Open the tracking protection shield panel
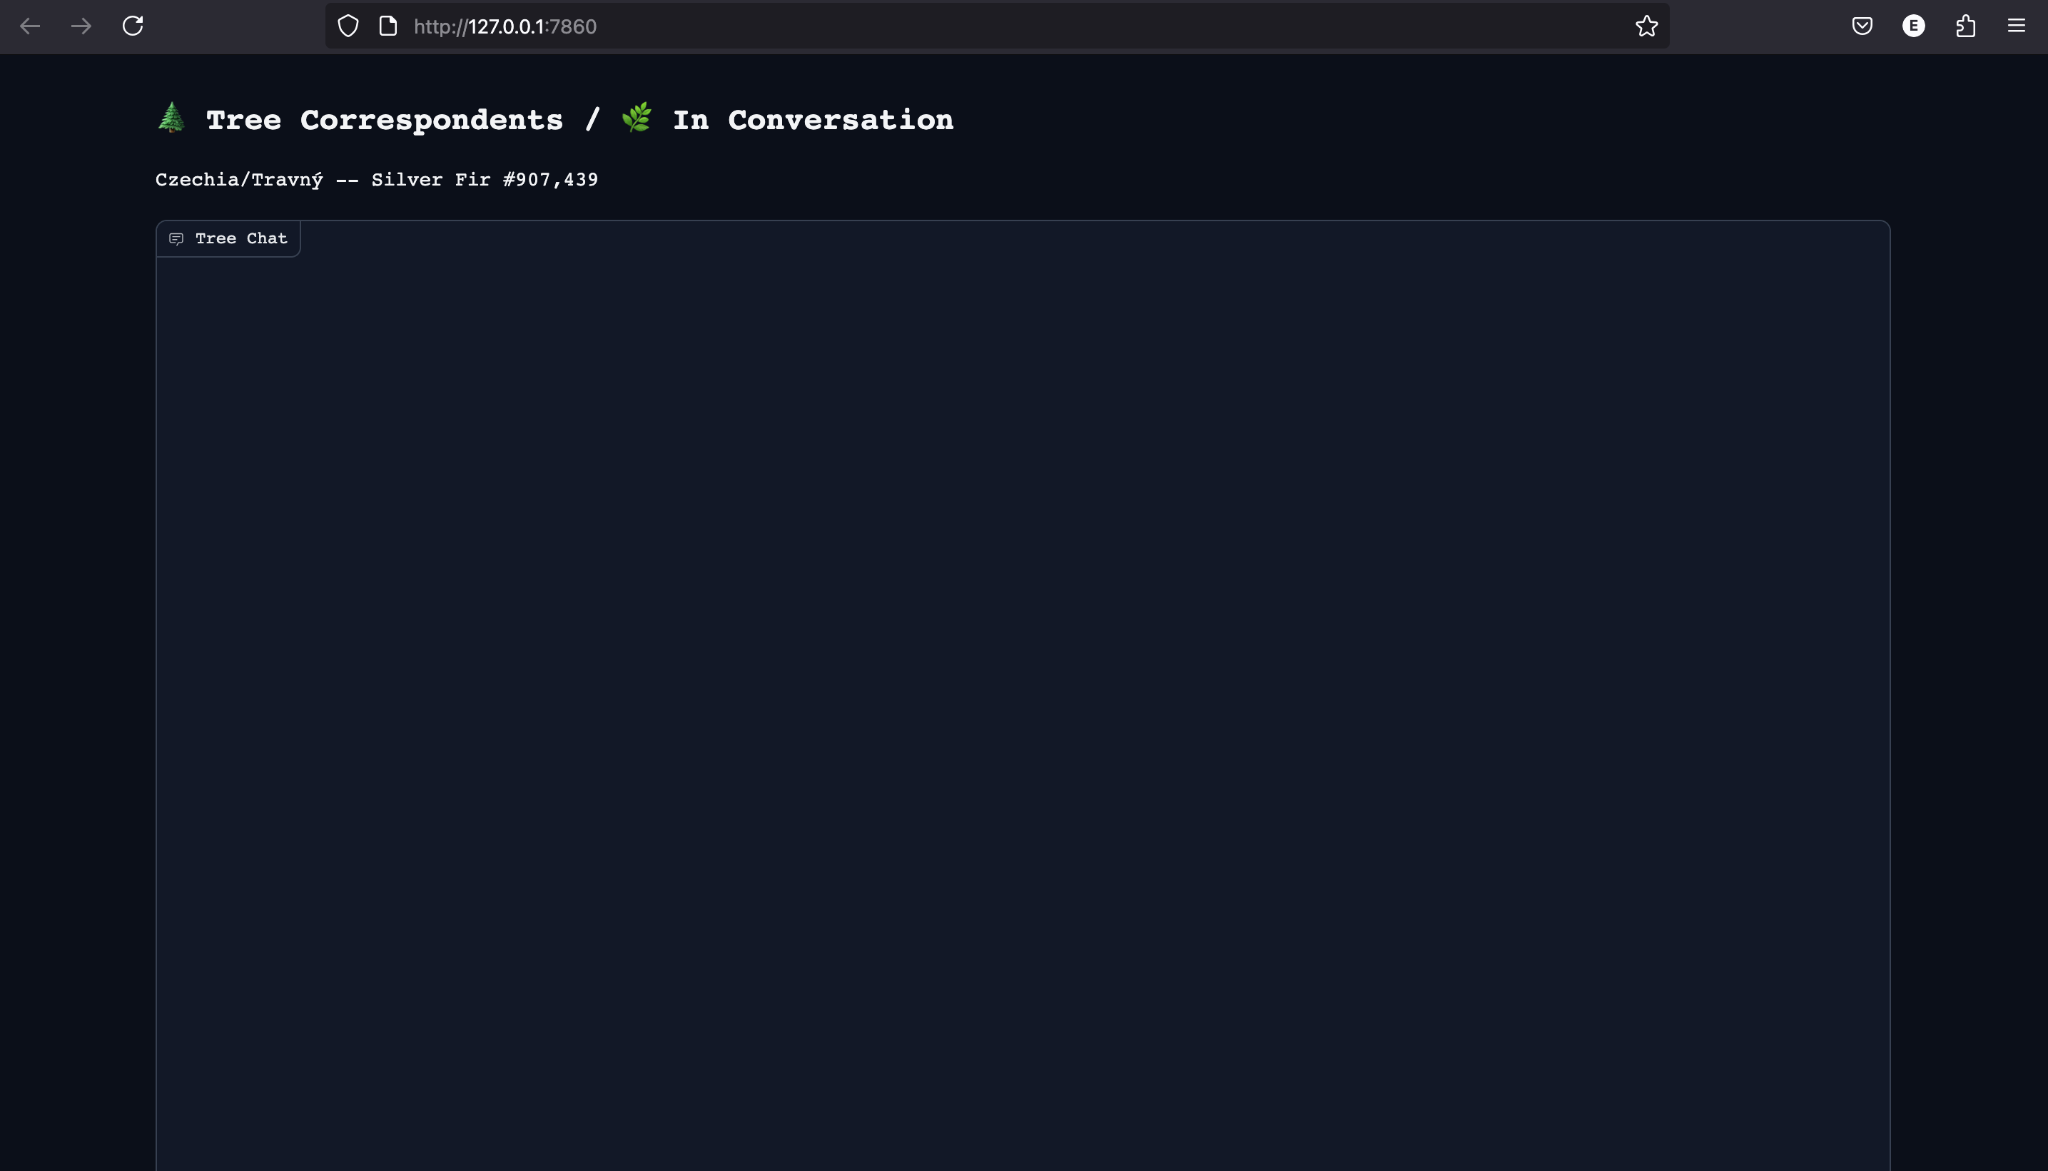2048x1171 pixels. click(348, 26)
